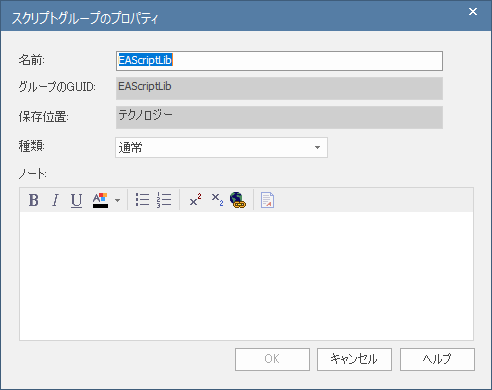Viewport: 492px width, 390px height.
Task: Open help with ヘルプ button
Action: click(x=437, y=359)
